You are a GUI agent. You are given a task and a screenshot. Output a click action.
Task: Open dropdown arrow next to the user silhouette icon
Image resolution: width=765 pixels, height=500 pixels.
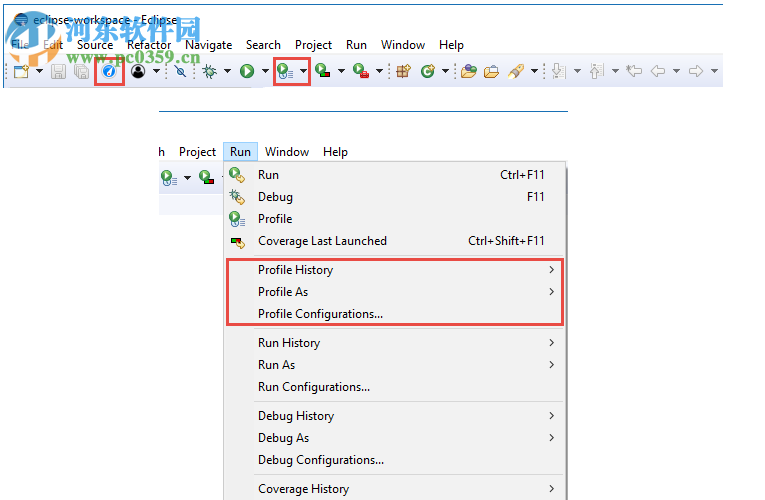coord(156,71)
